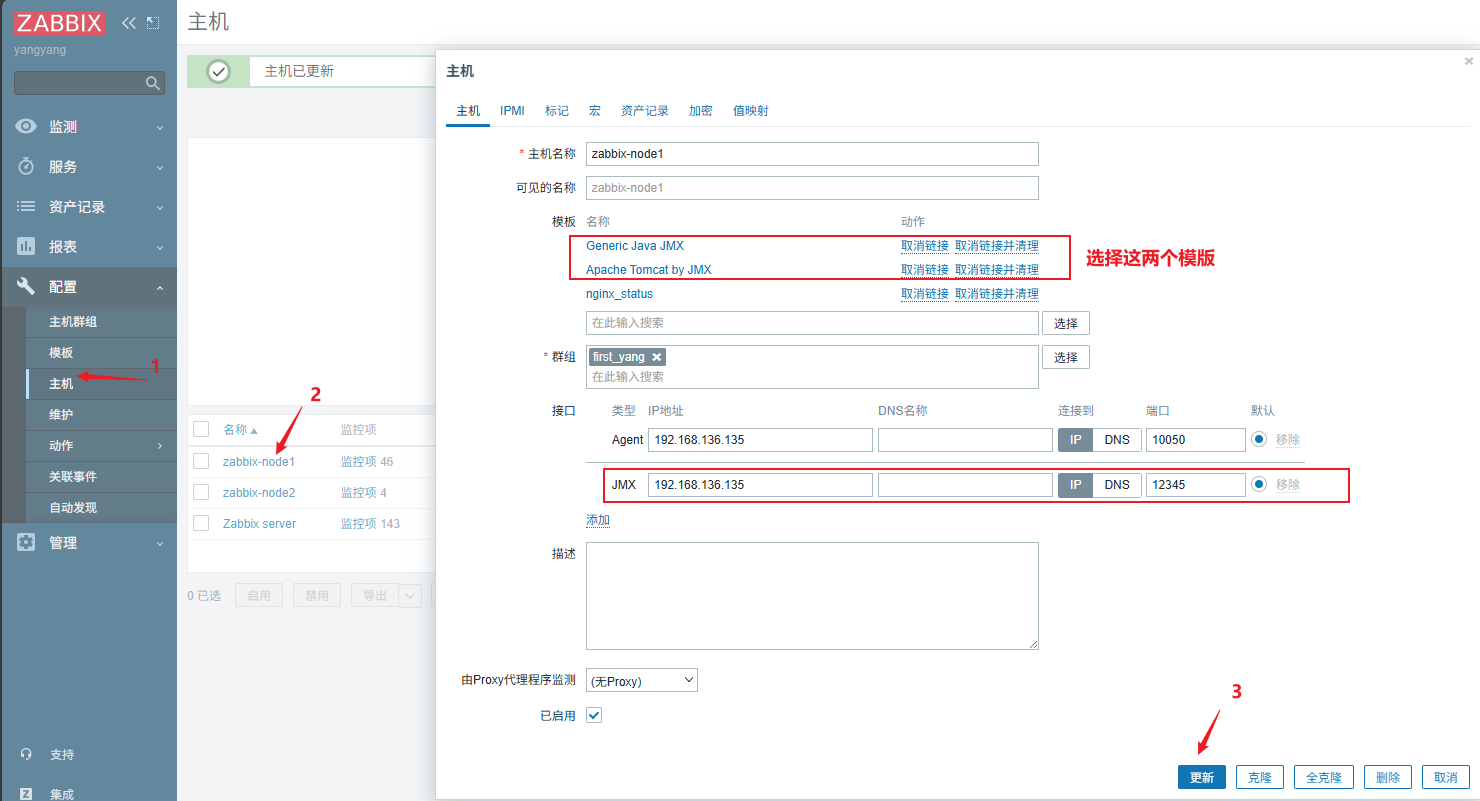This screenshot has width=1480, height=801.
Task: Switch to the 宏 tab
Action: coord(594,111)
